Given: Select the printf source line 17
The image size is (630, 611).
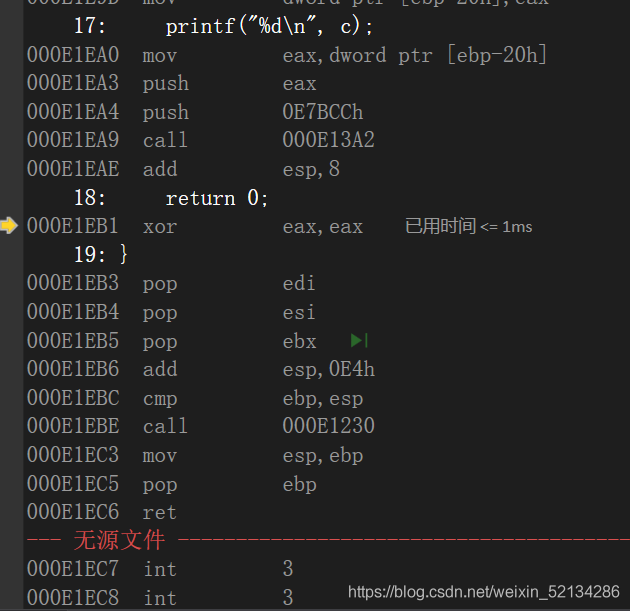Looking at the screenshot, I should click(x=269, y=26).
